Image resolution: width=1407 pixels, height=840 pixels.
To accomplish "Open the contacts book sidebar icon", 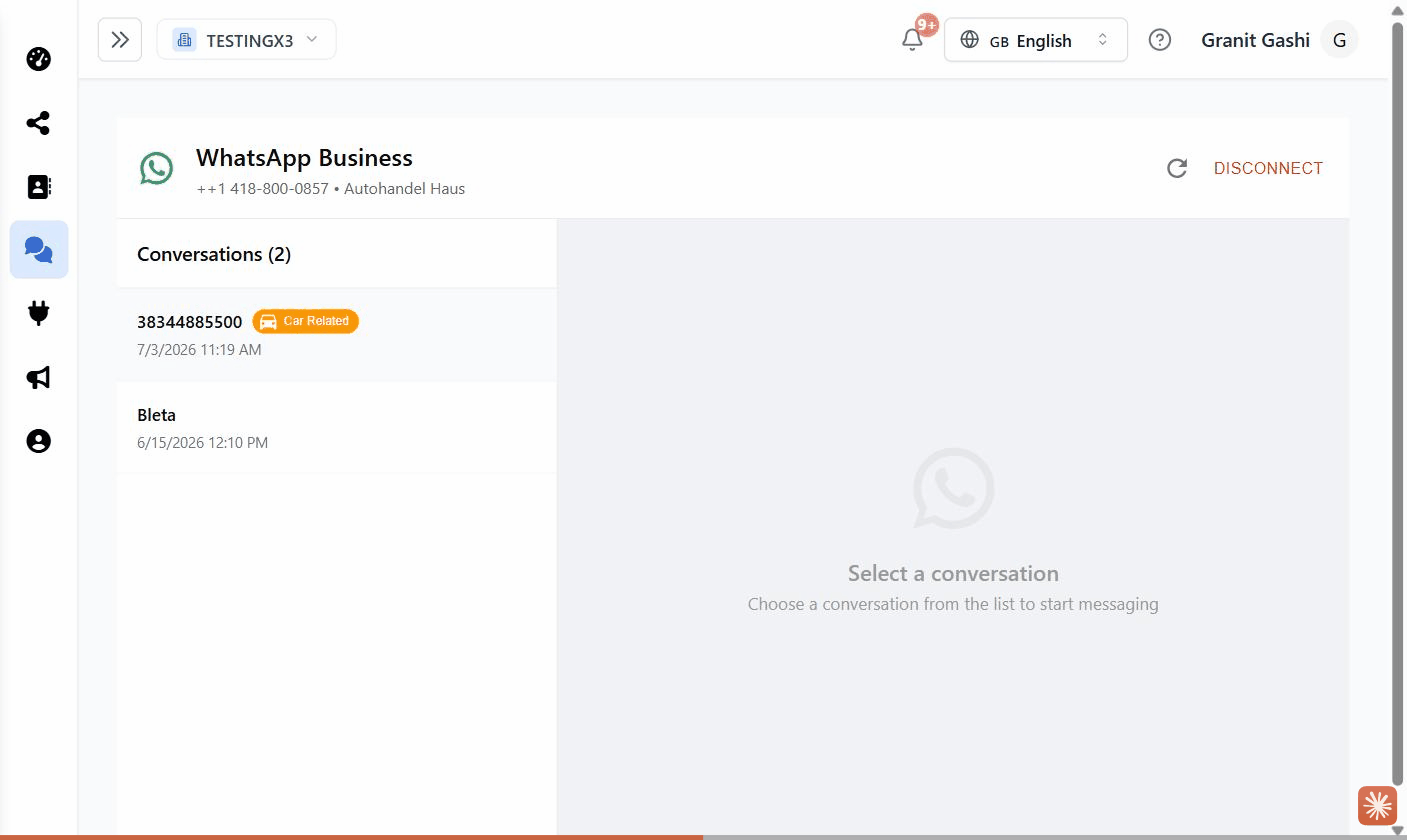I will coord(38,187).
